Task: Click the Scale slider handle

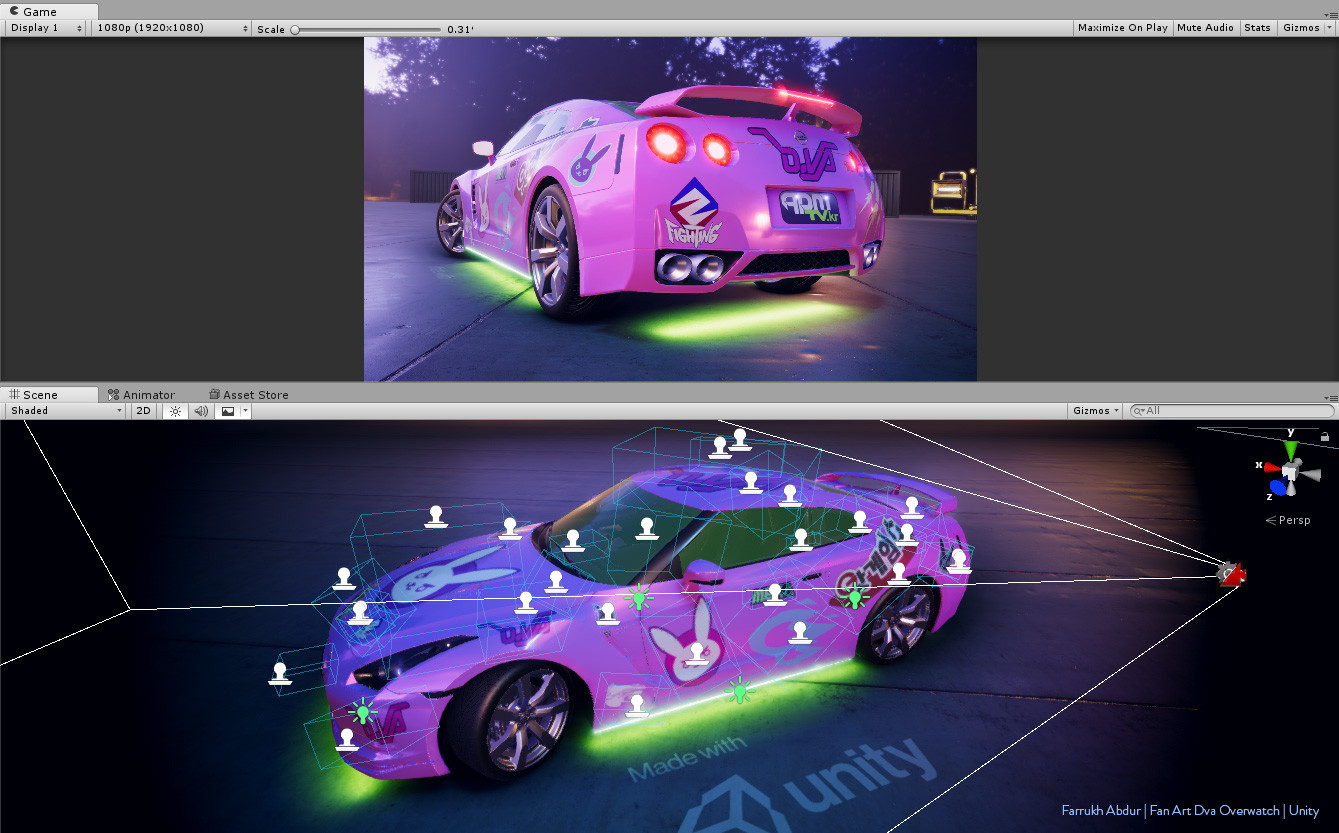Action: 295,29
